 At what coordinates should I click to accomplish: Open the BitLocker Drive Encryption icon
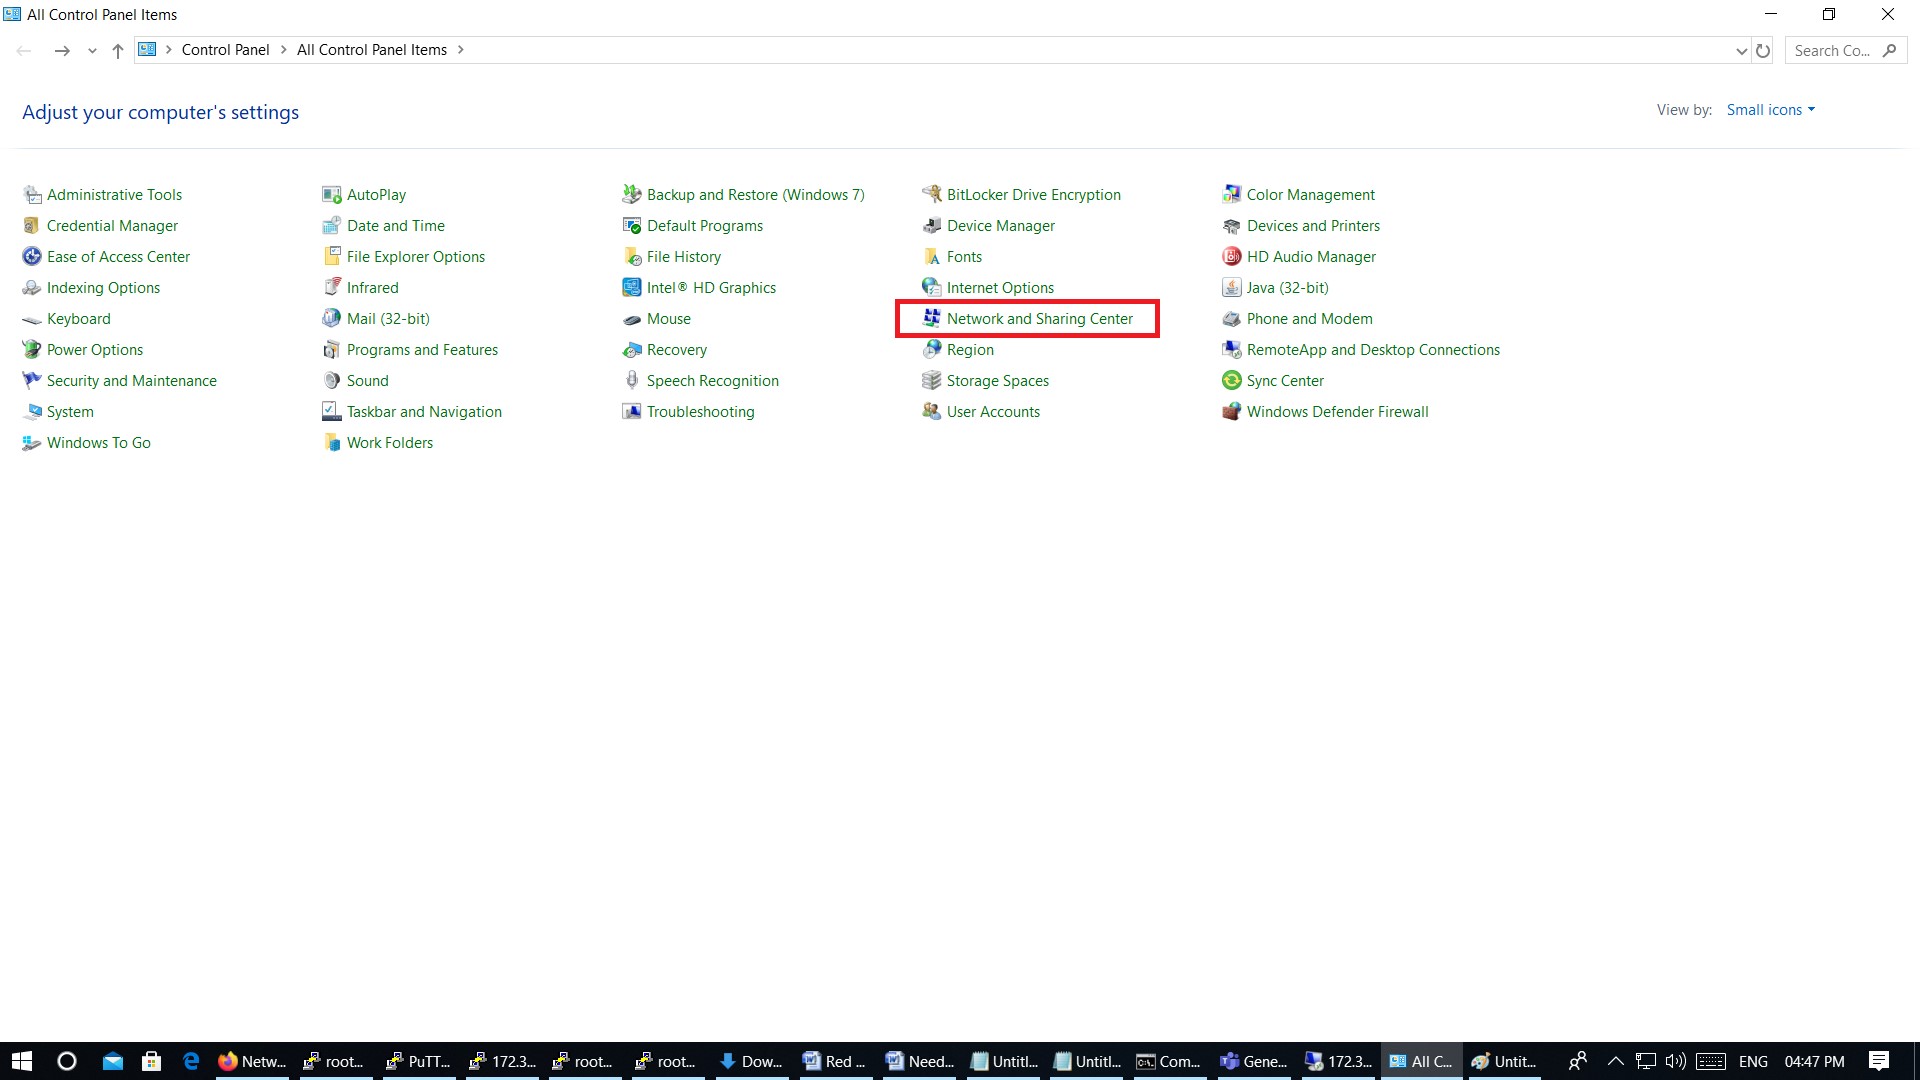931,195
